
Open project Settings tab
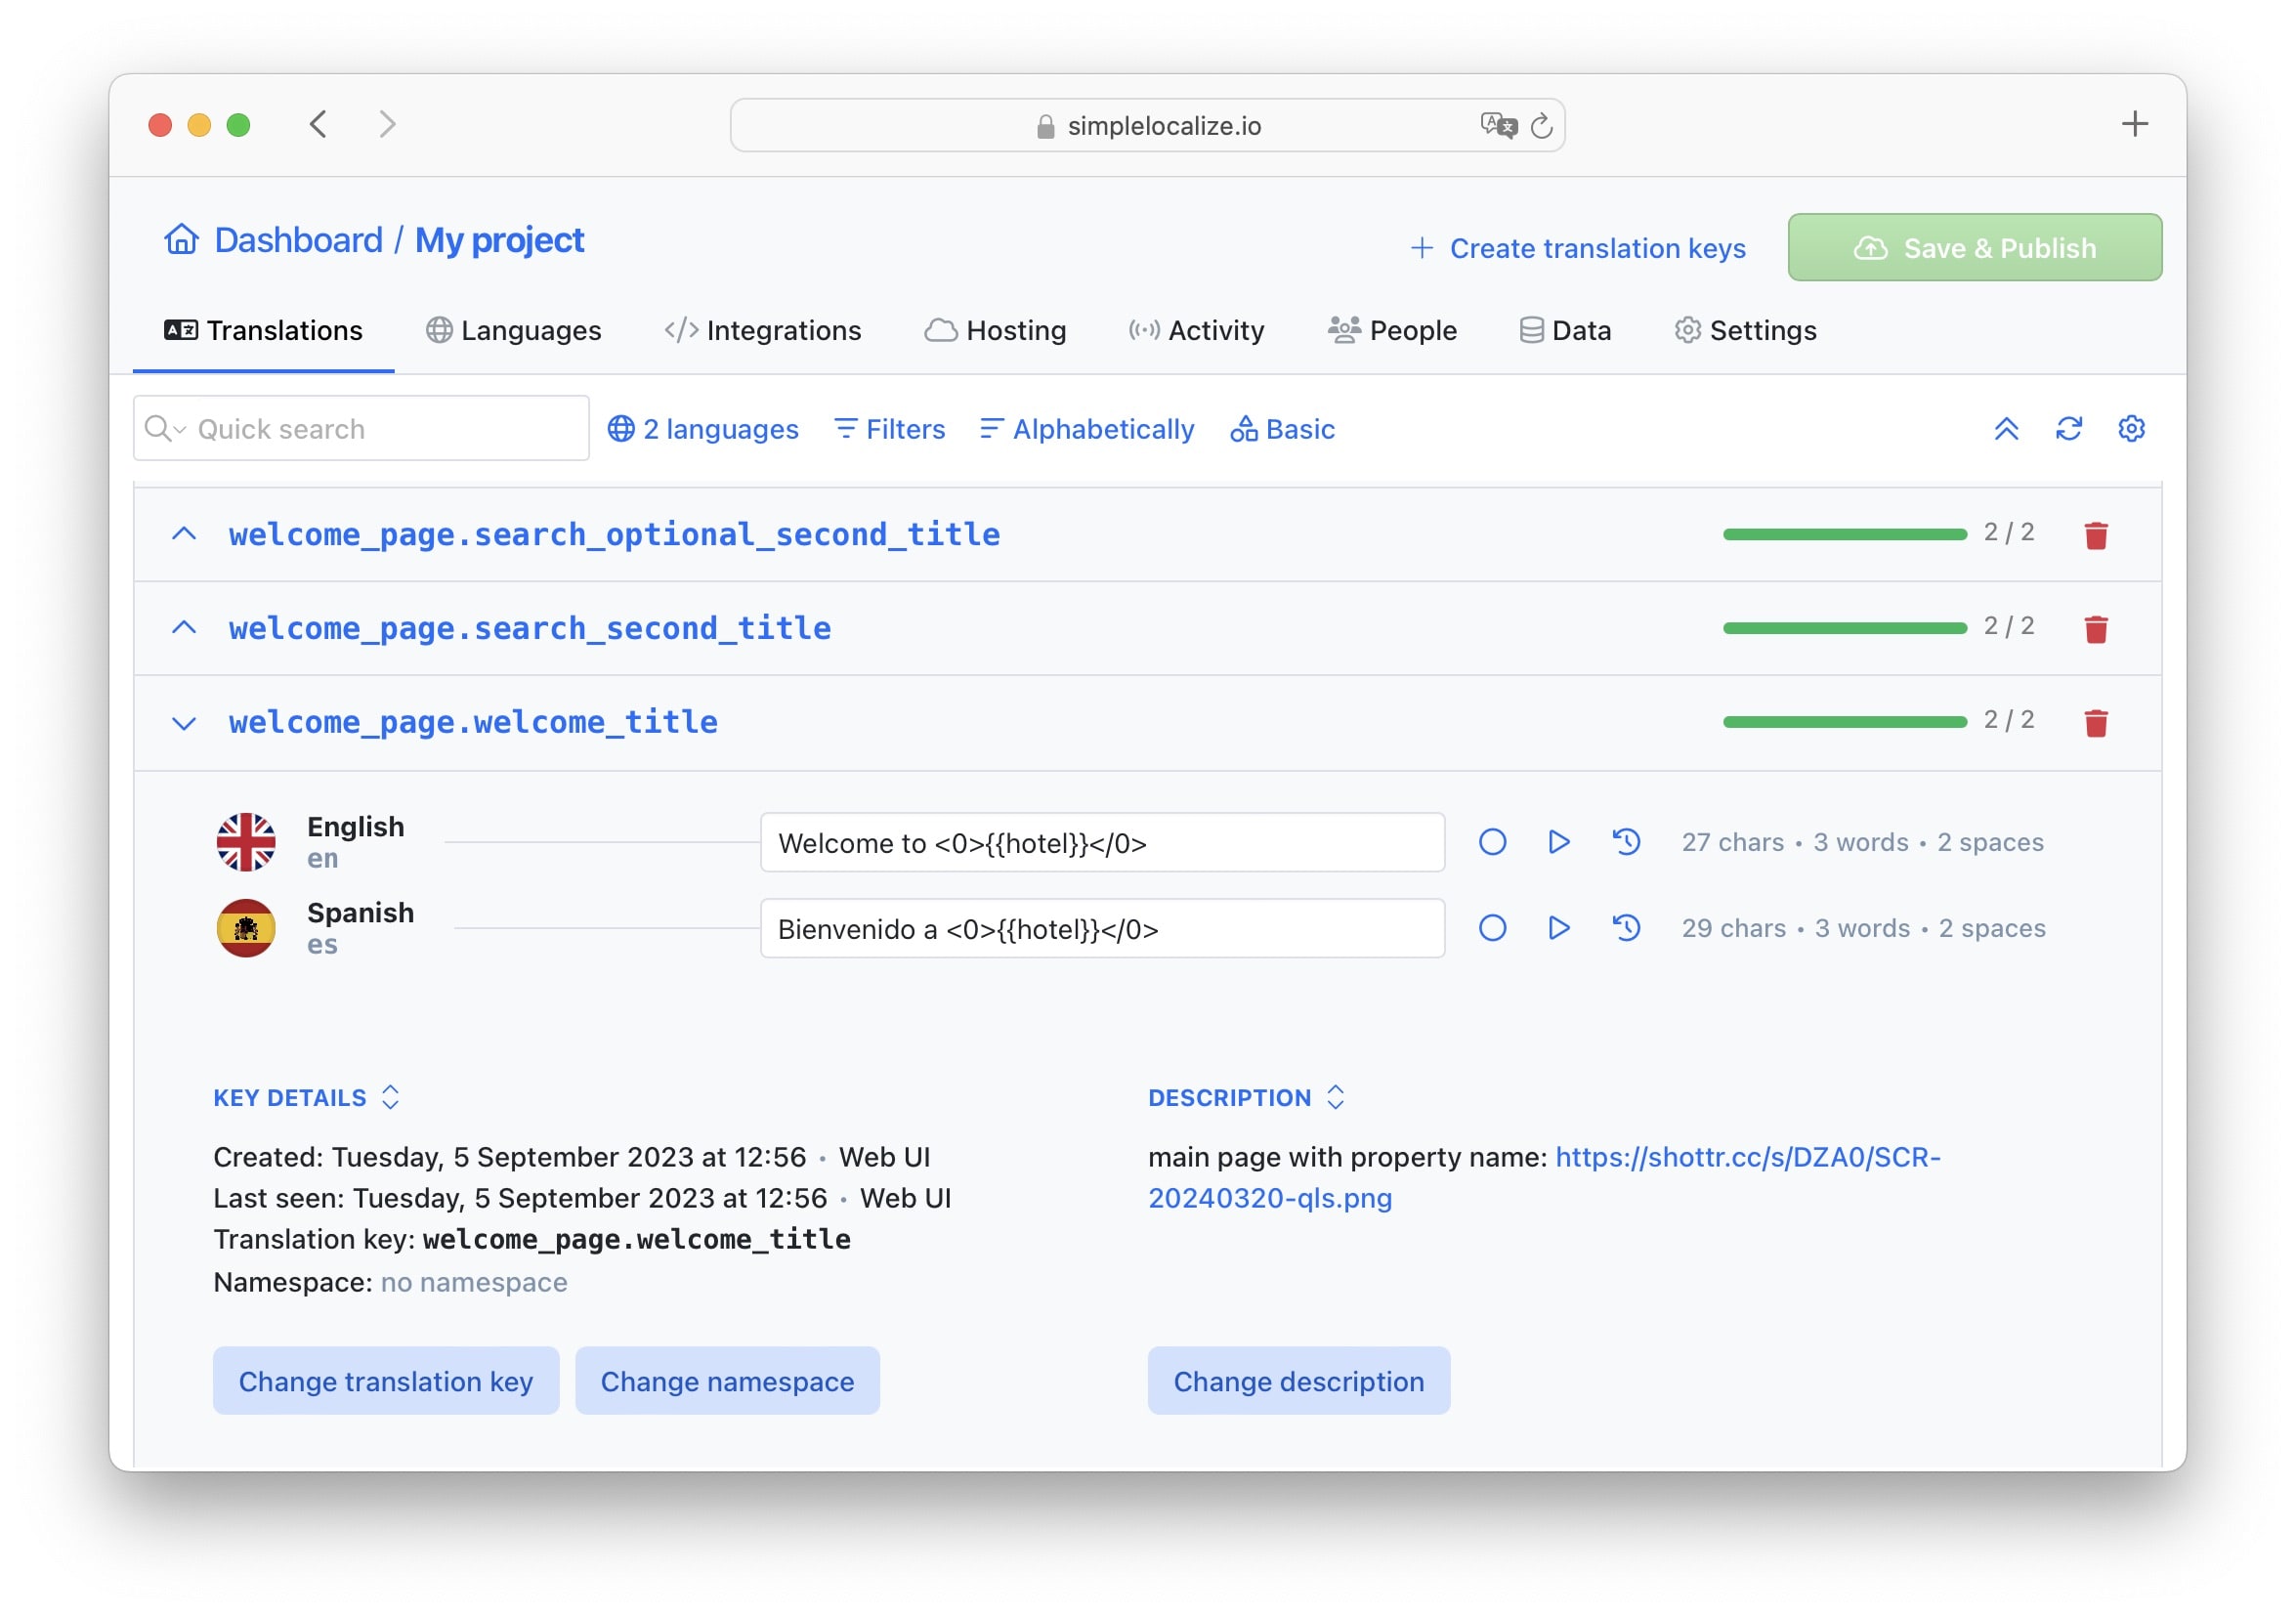point(1745,330)
